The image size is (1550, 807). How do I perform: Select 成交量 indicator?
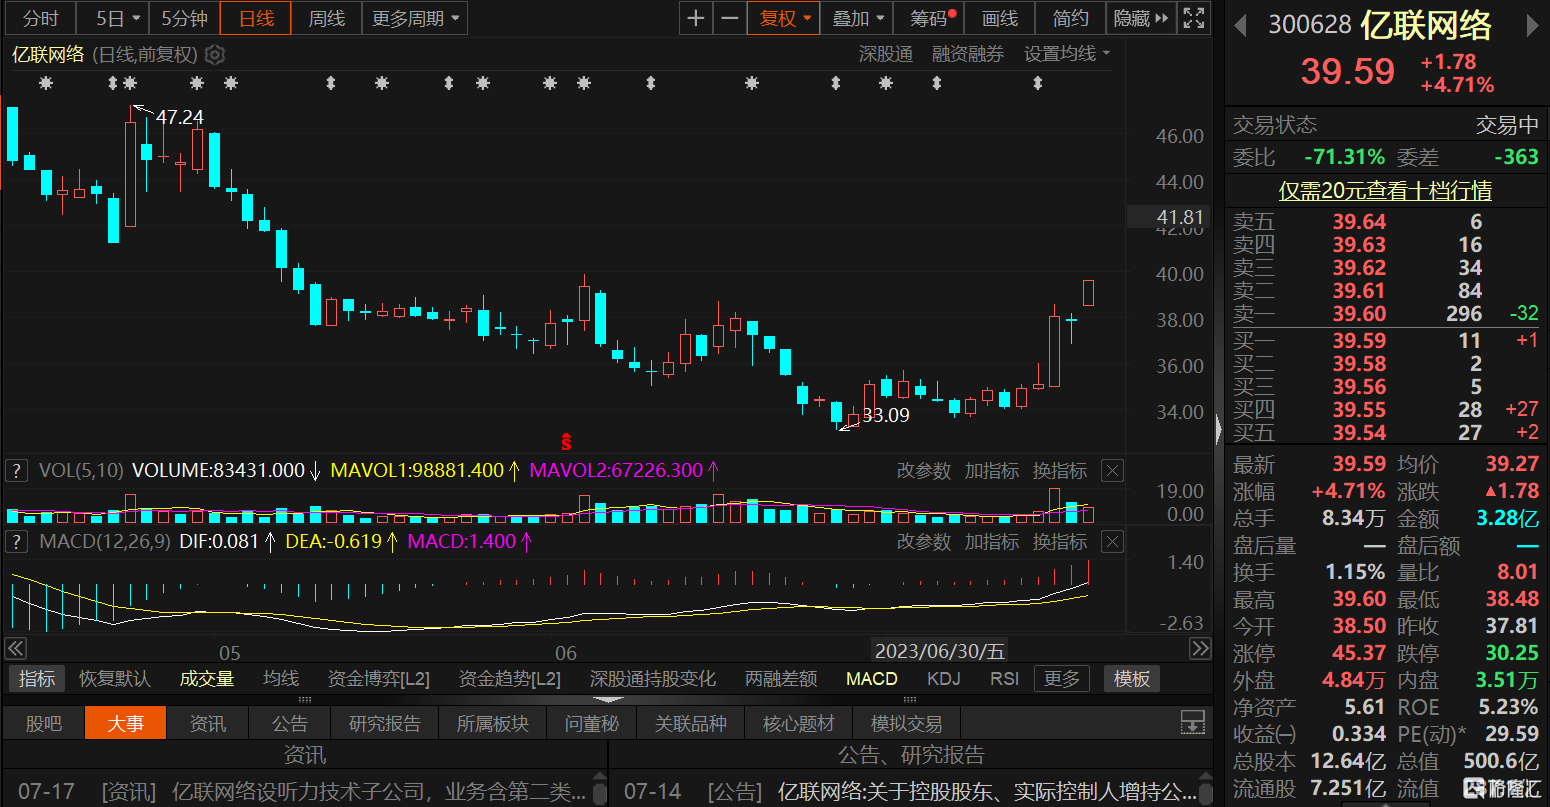(207, 679)
